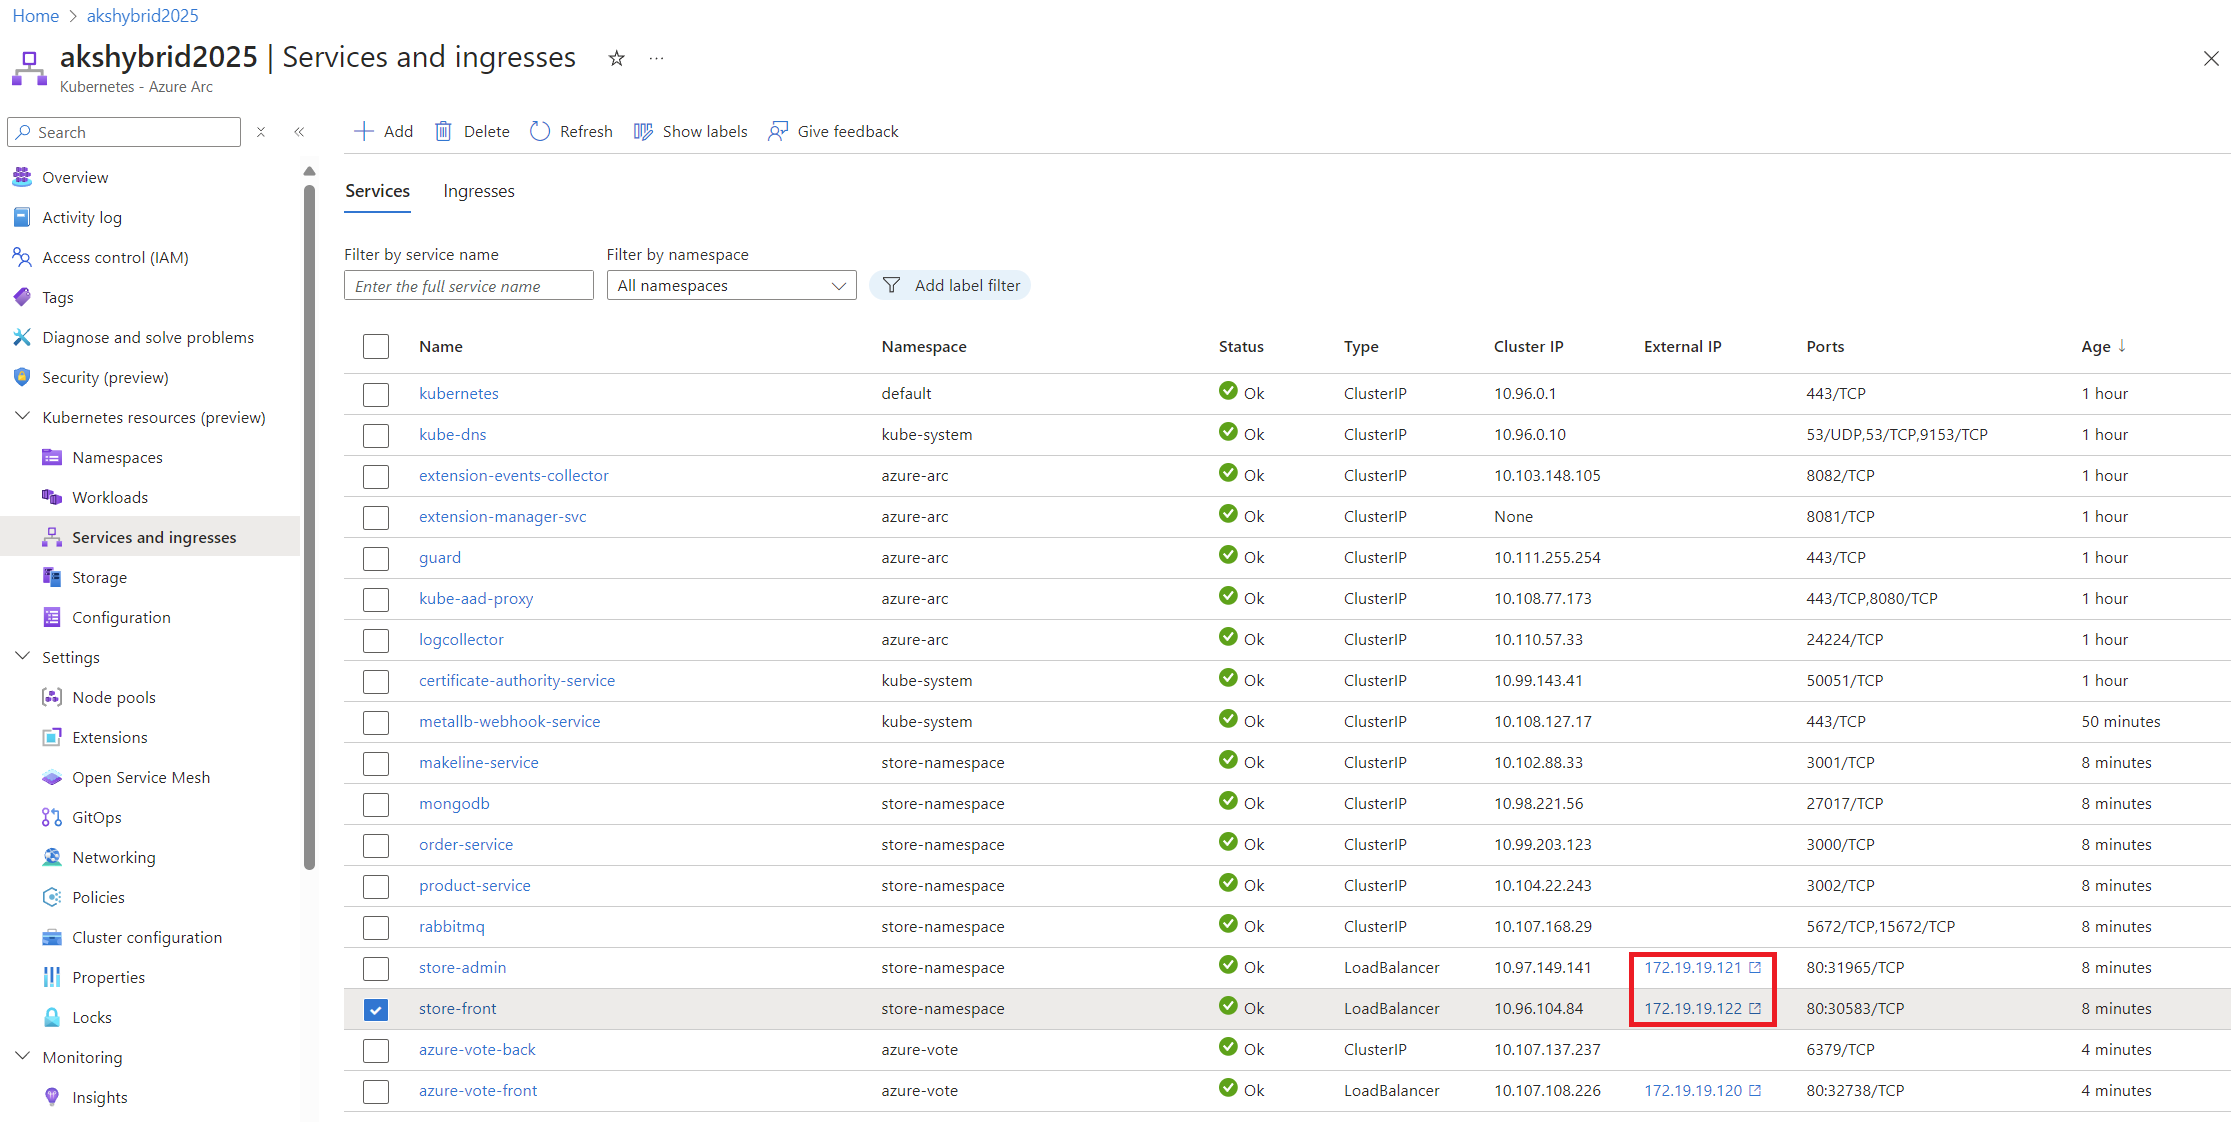This screenshot has width=2231, height=1122.
Task: Open the more options ellipsis in header
Action: tap(656, 58)
